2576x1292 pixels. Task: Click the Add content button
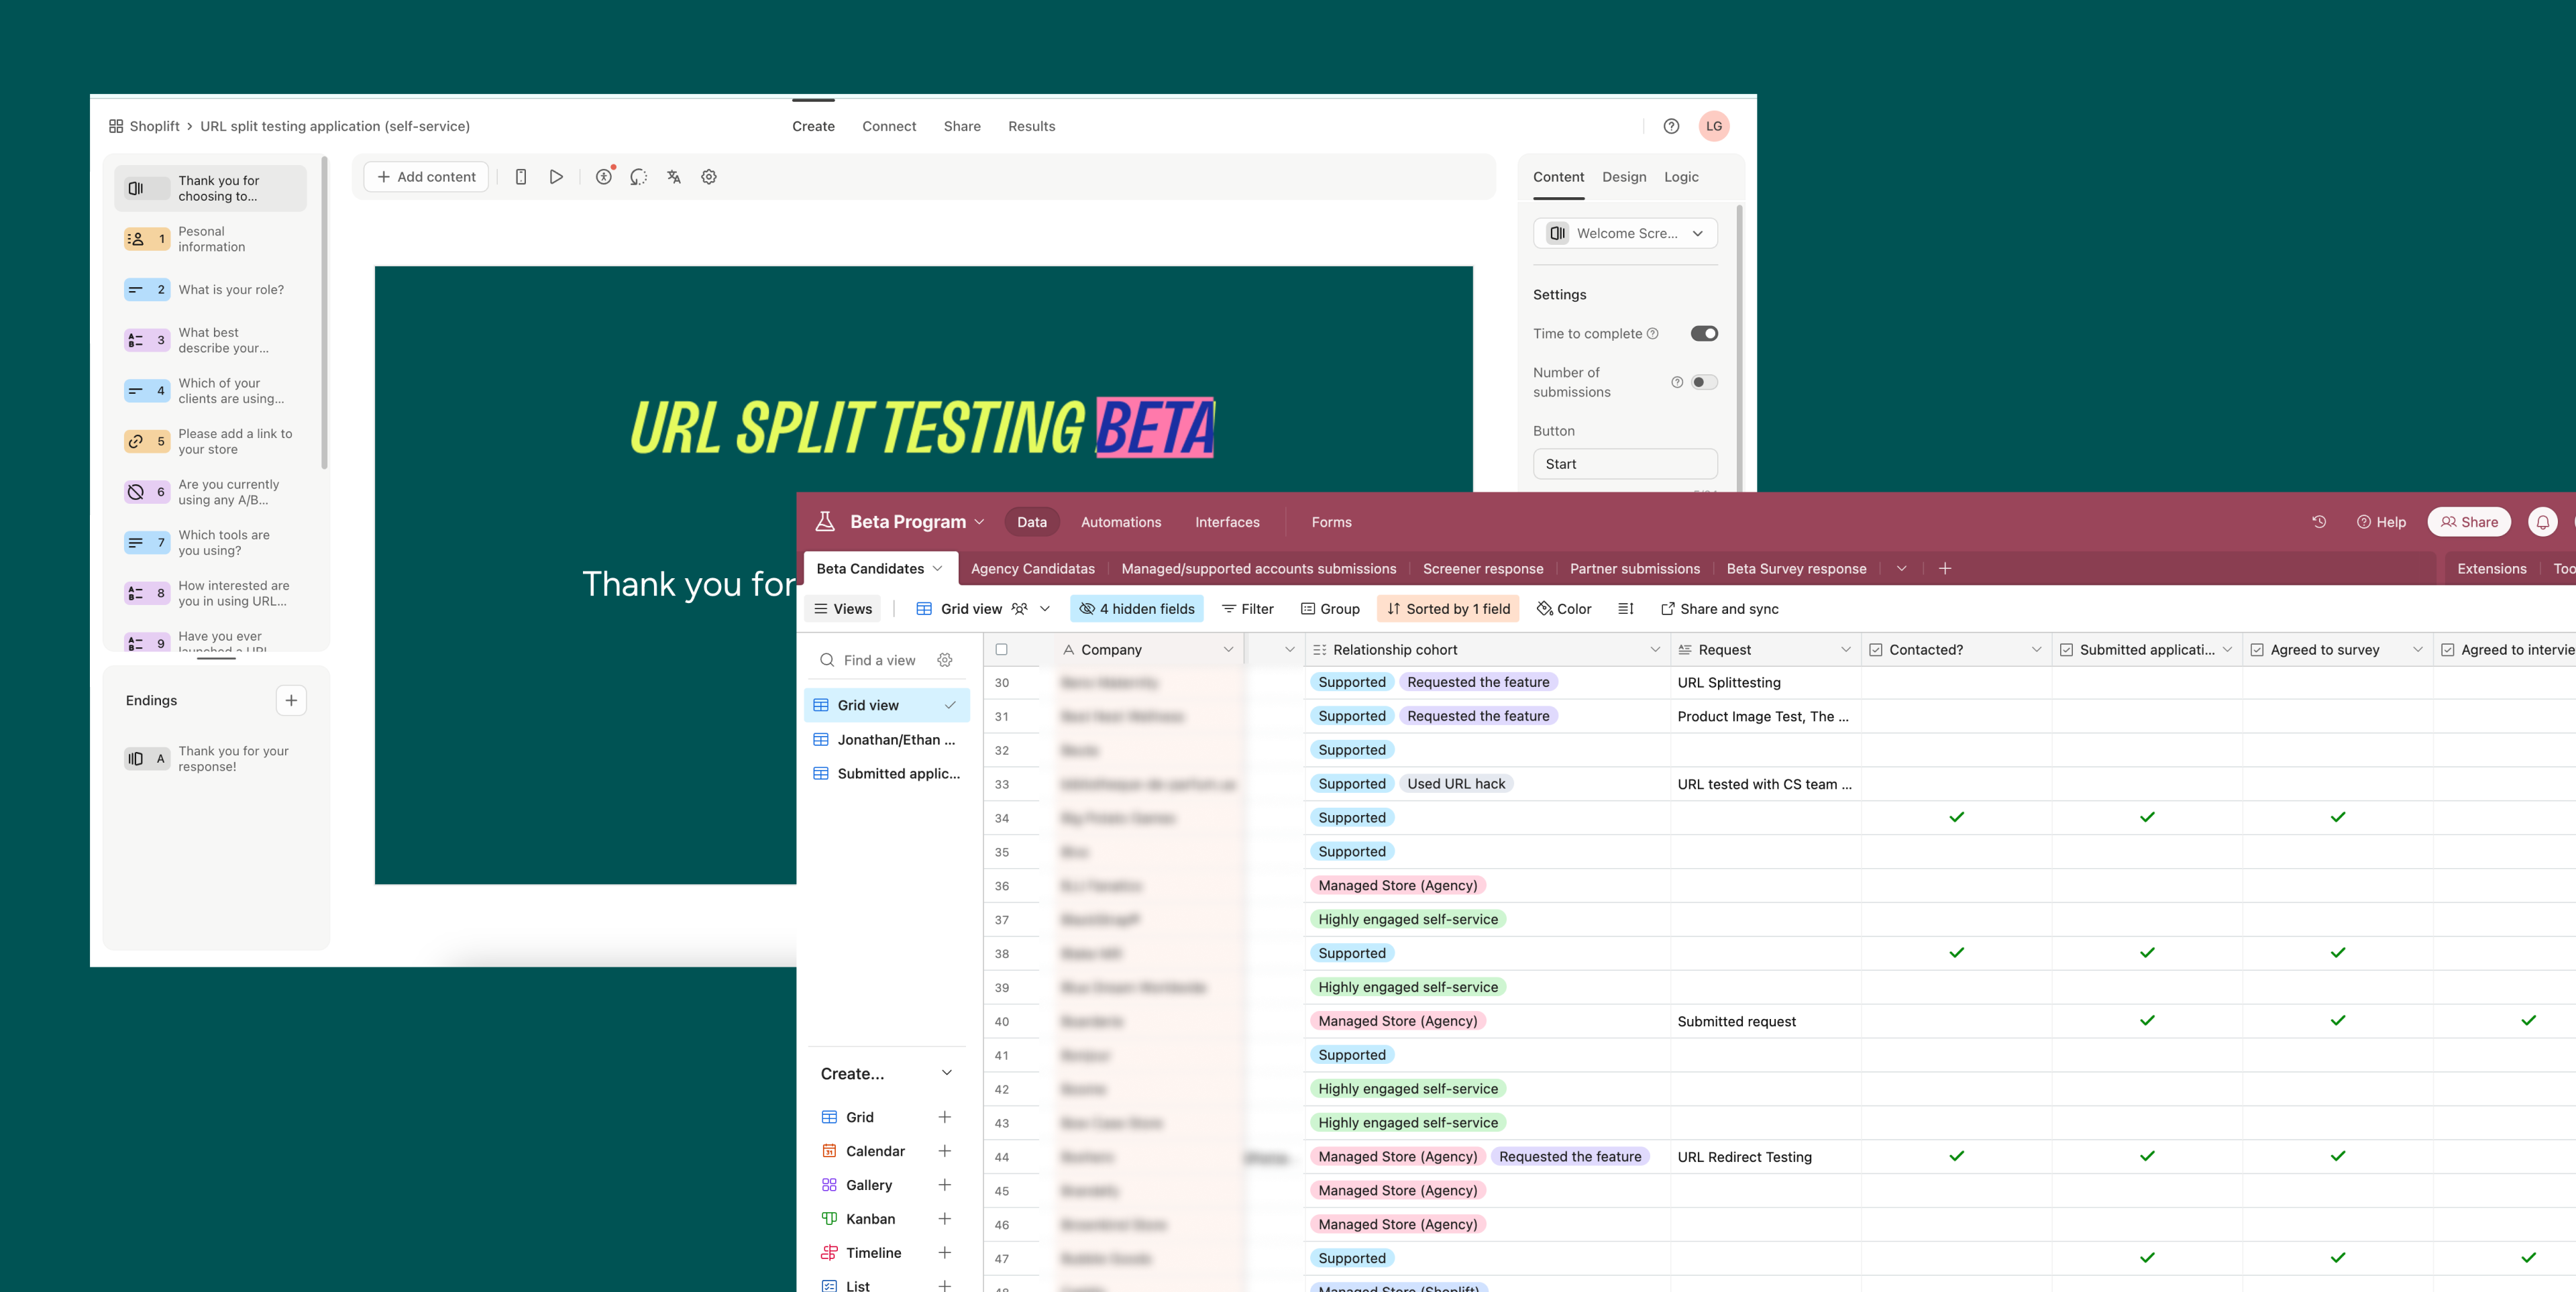[426, 177]
